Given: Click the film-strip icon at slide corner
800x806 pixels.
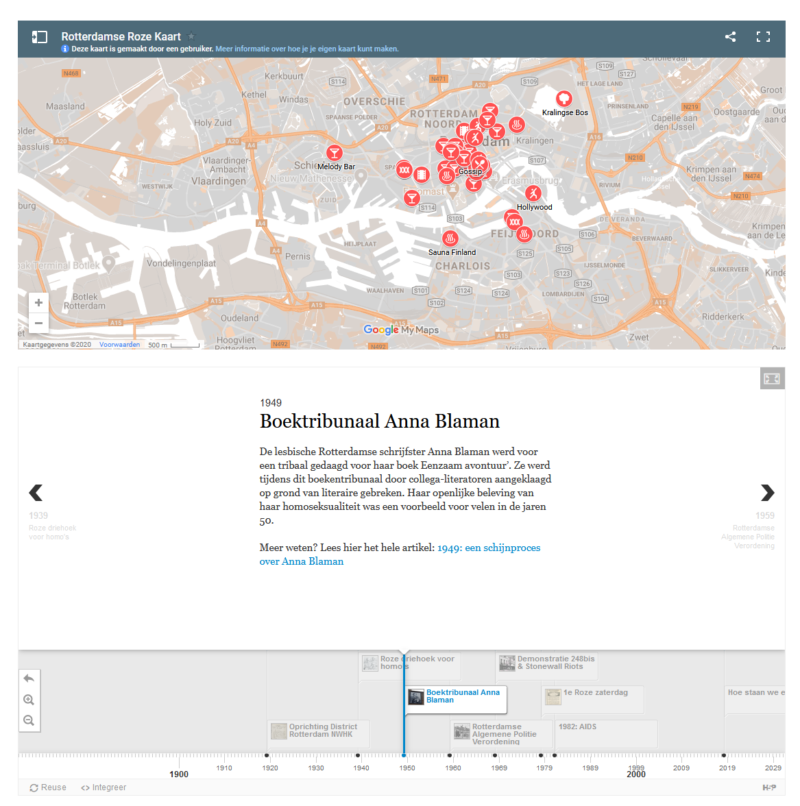Looking at the screenshot, I should coord(772,379).
